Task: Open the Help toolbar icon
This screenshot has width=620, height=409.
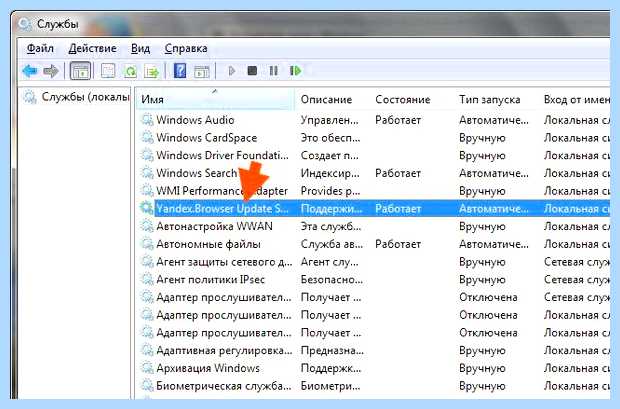Action: [x=180, y=71]
